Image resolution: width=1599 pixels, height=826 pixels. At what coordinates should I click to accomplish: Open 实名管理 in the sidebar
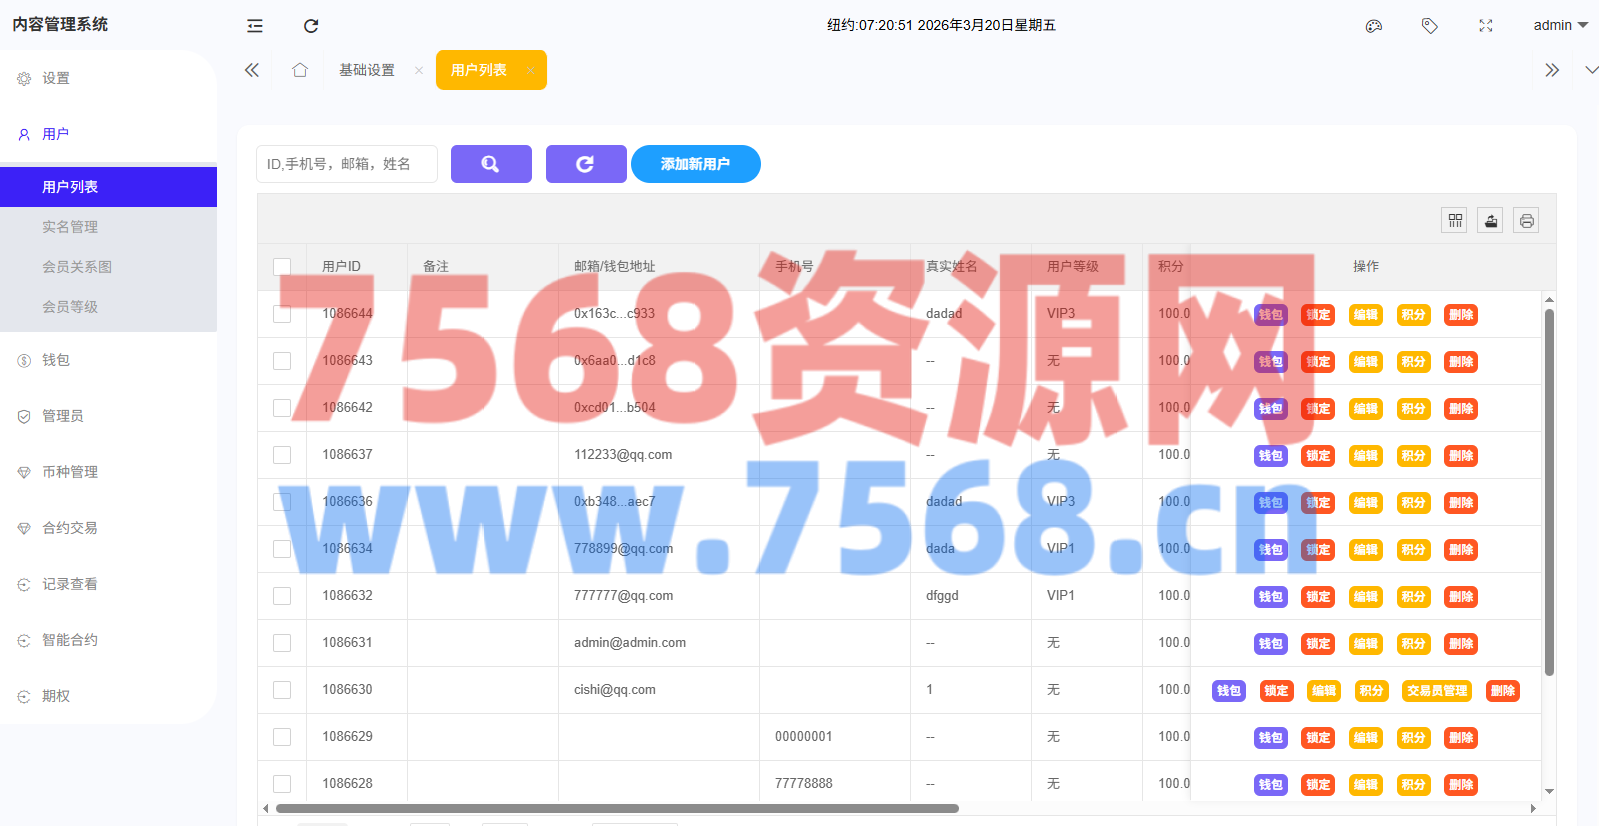[x=70, y=227]
